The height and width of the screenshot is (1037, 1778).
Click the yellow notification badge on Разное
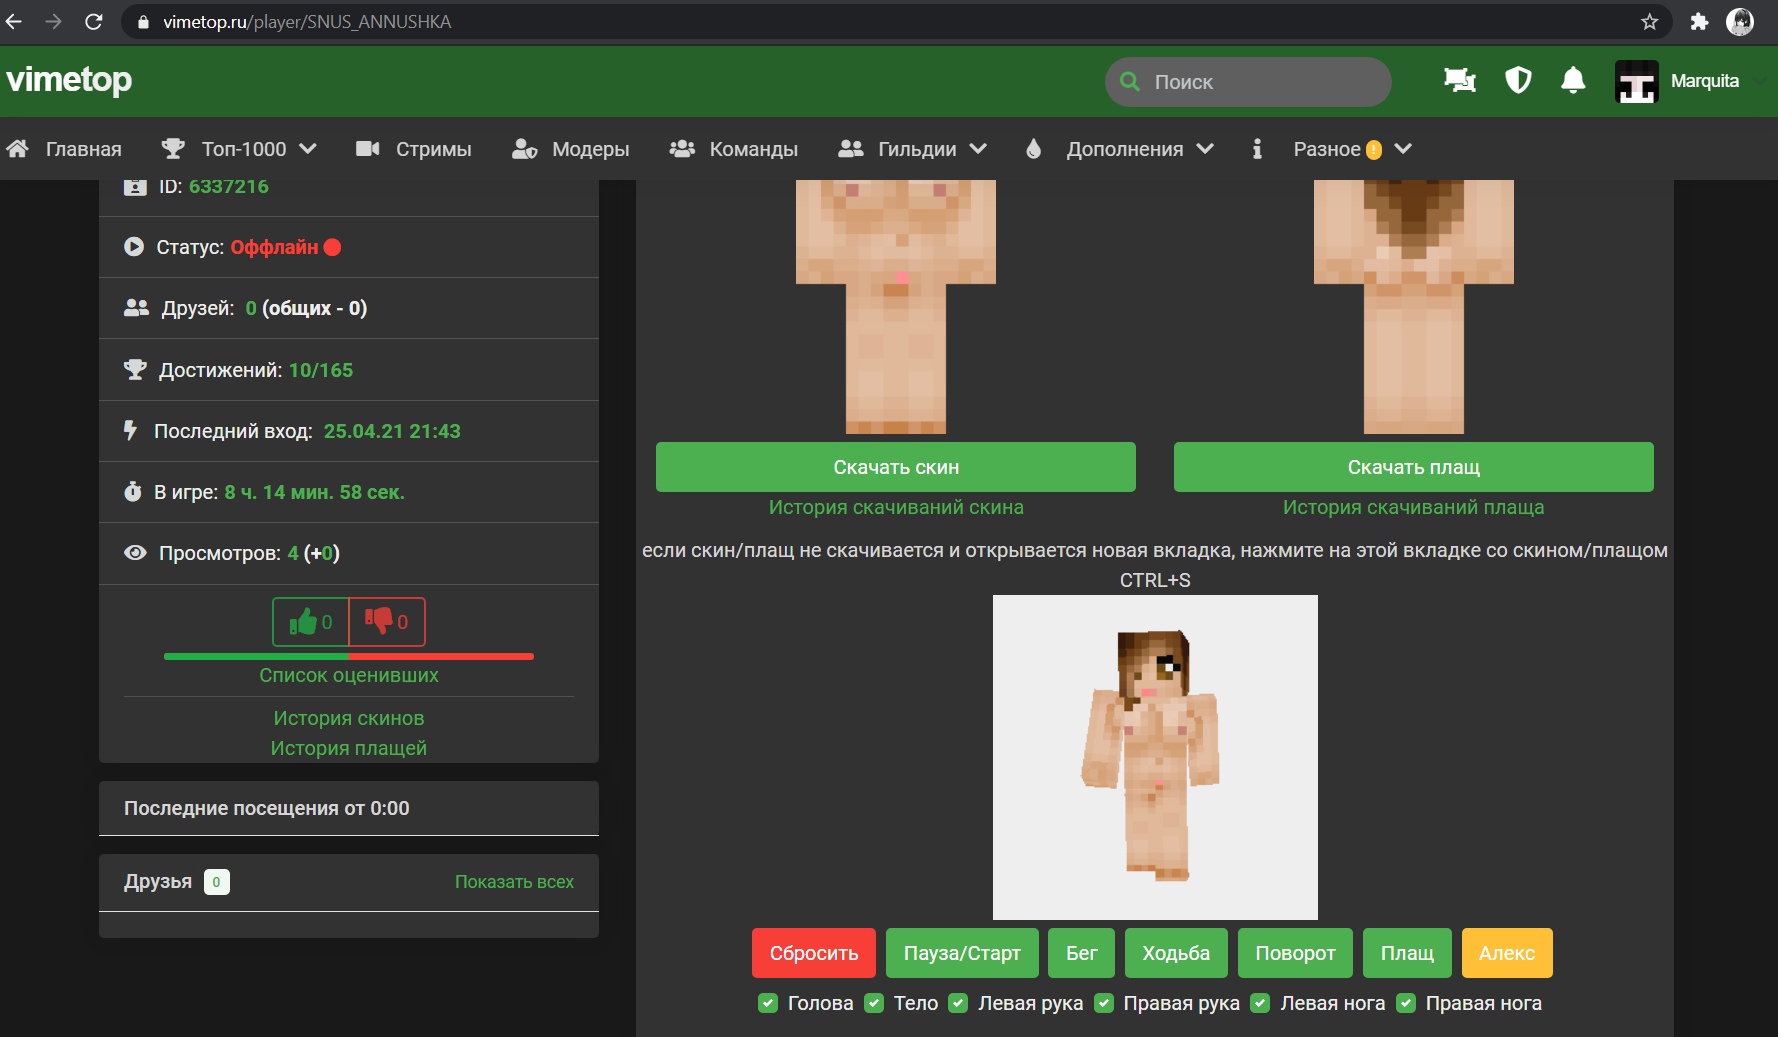point(1374,150)
